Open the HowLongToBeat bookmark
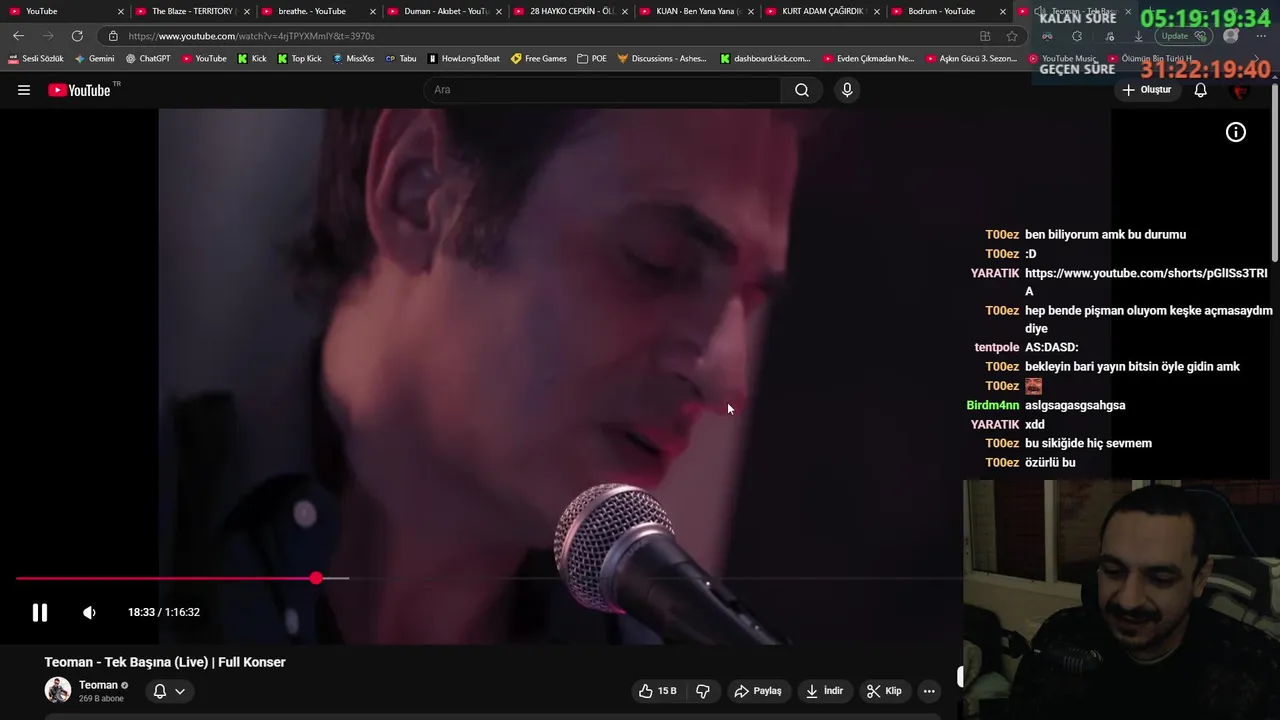 coord(464,59)
